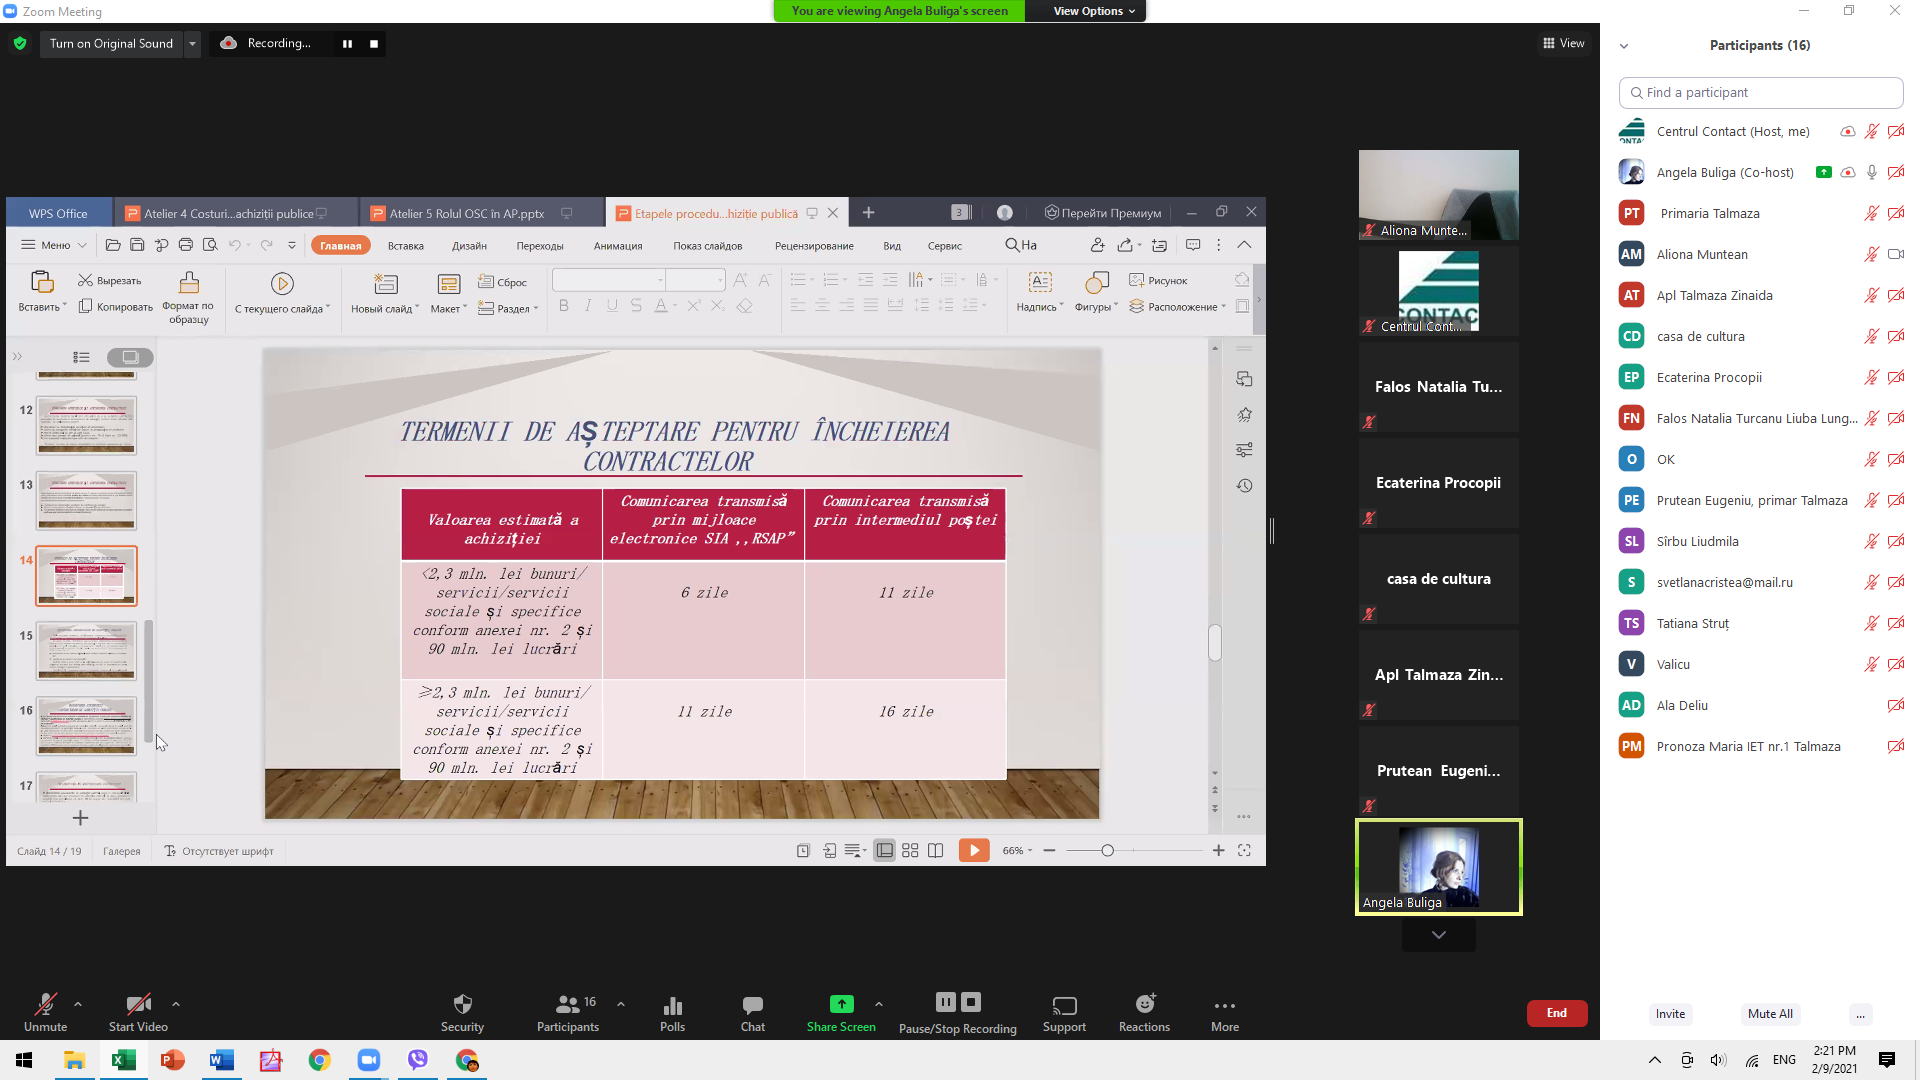Viewport: 1920px width, 1080px height.
Task: Open the Chat panel icon
Action: point(752,1007)
